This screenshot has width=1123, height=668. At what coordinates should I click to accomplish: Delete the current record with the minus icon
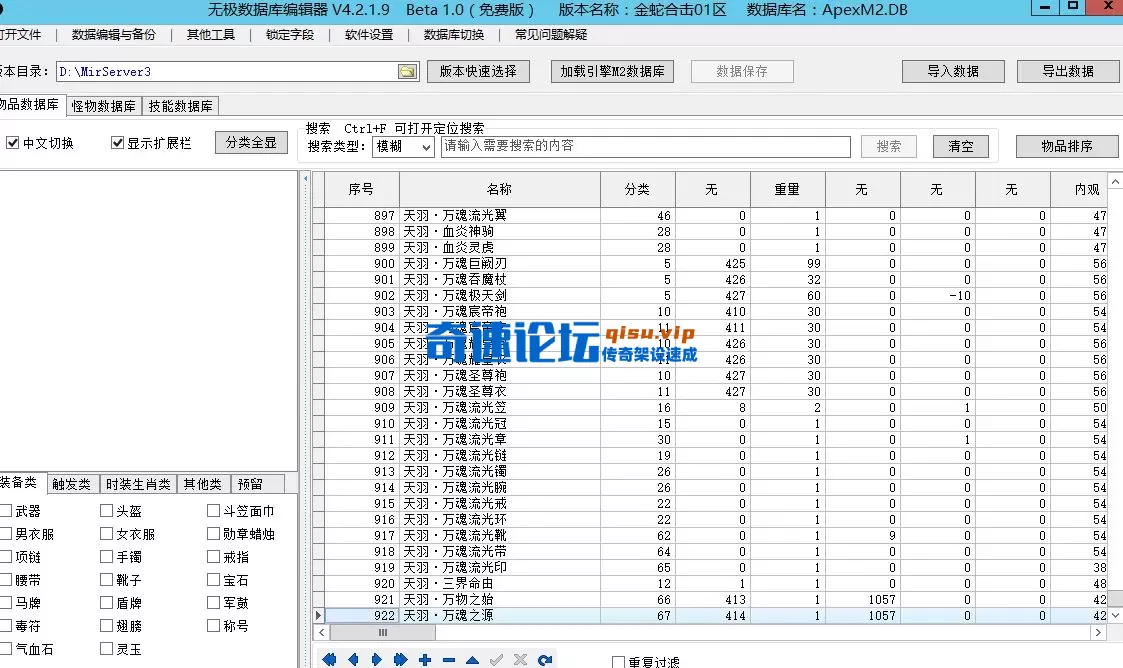pos(449,658)
